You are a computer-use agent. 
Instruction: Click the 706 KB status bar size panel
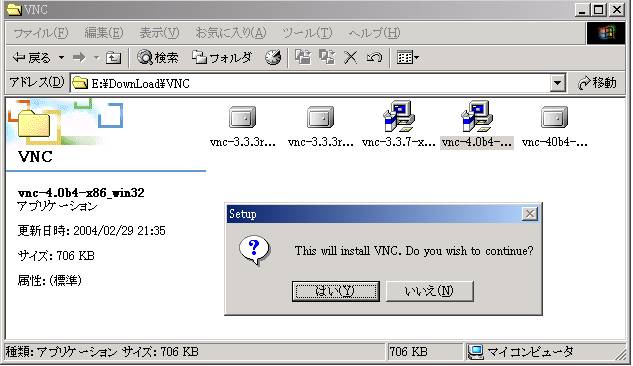(424, 352)
